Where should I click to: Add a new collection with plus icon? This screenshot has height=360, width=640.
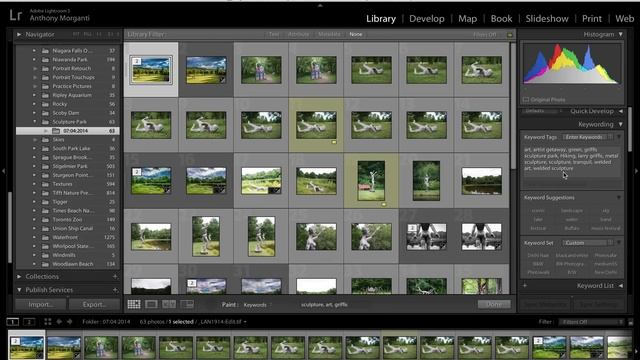[115, 276]
